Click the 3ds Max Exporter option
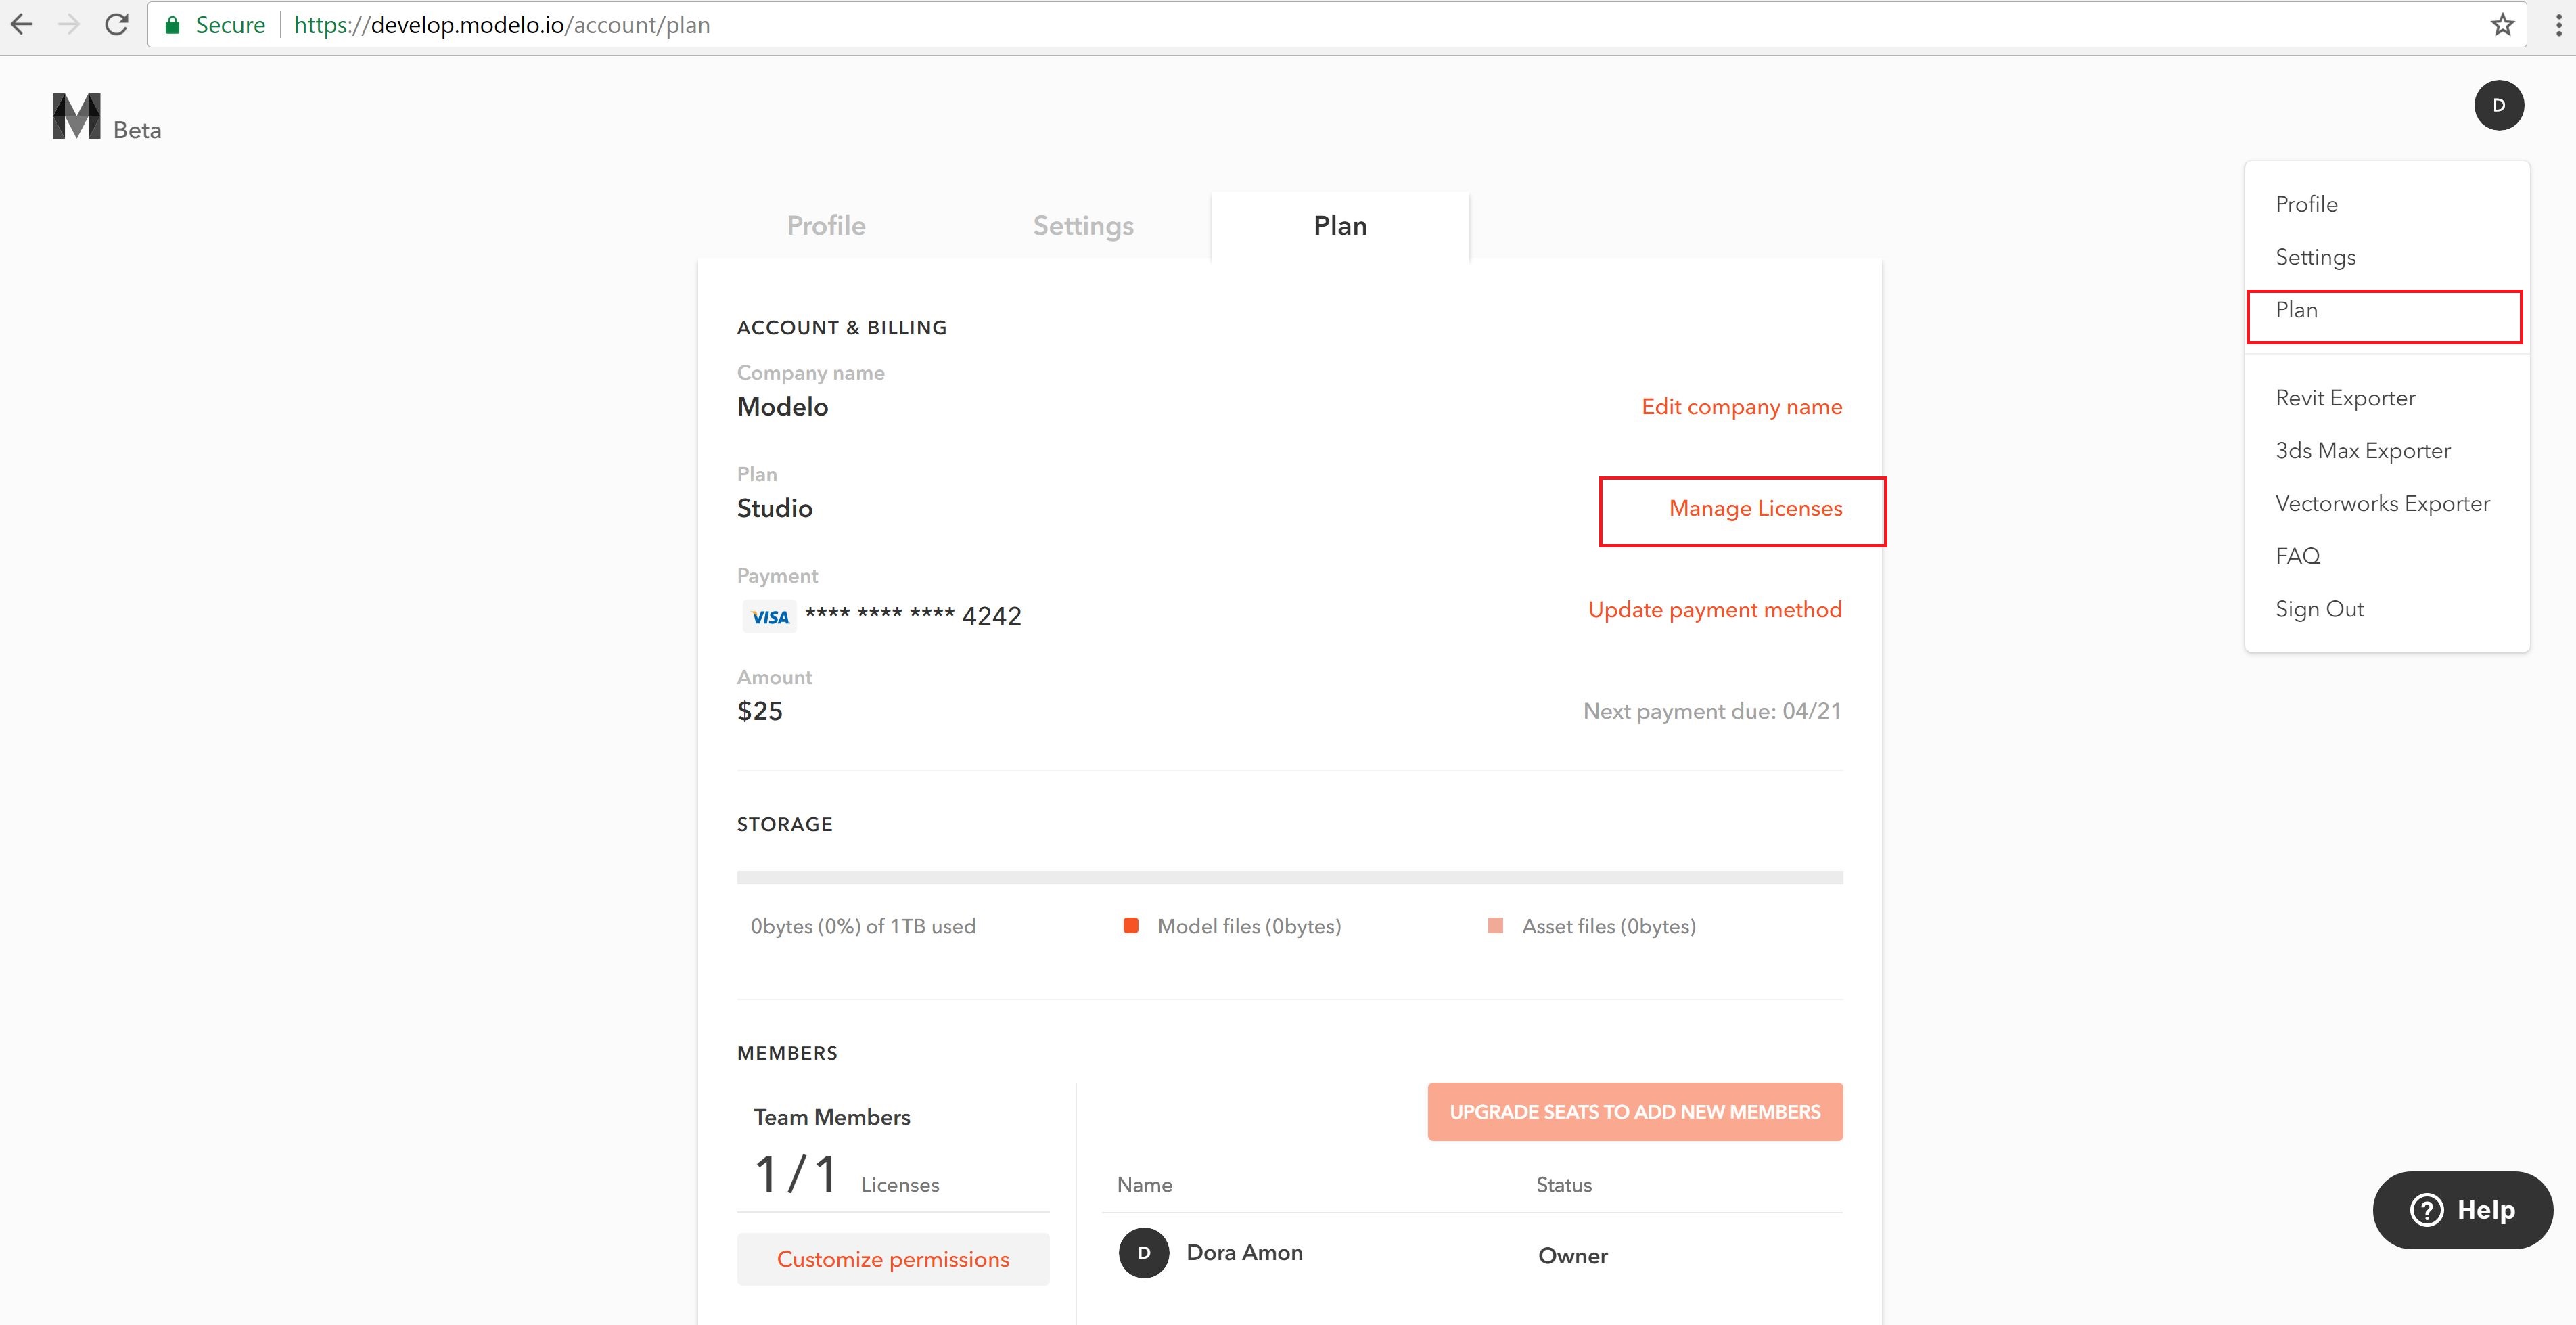This screenshot has width=2576, height=1325. [x=2362, y=449]
